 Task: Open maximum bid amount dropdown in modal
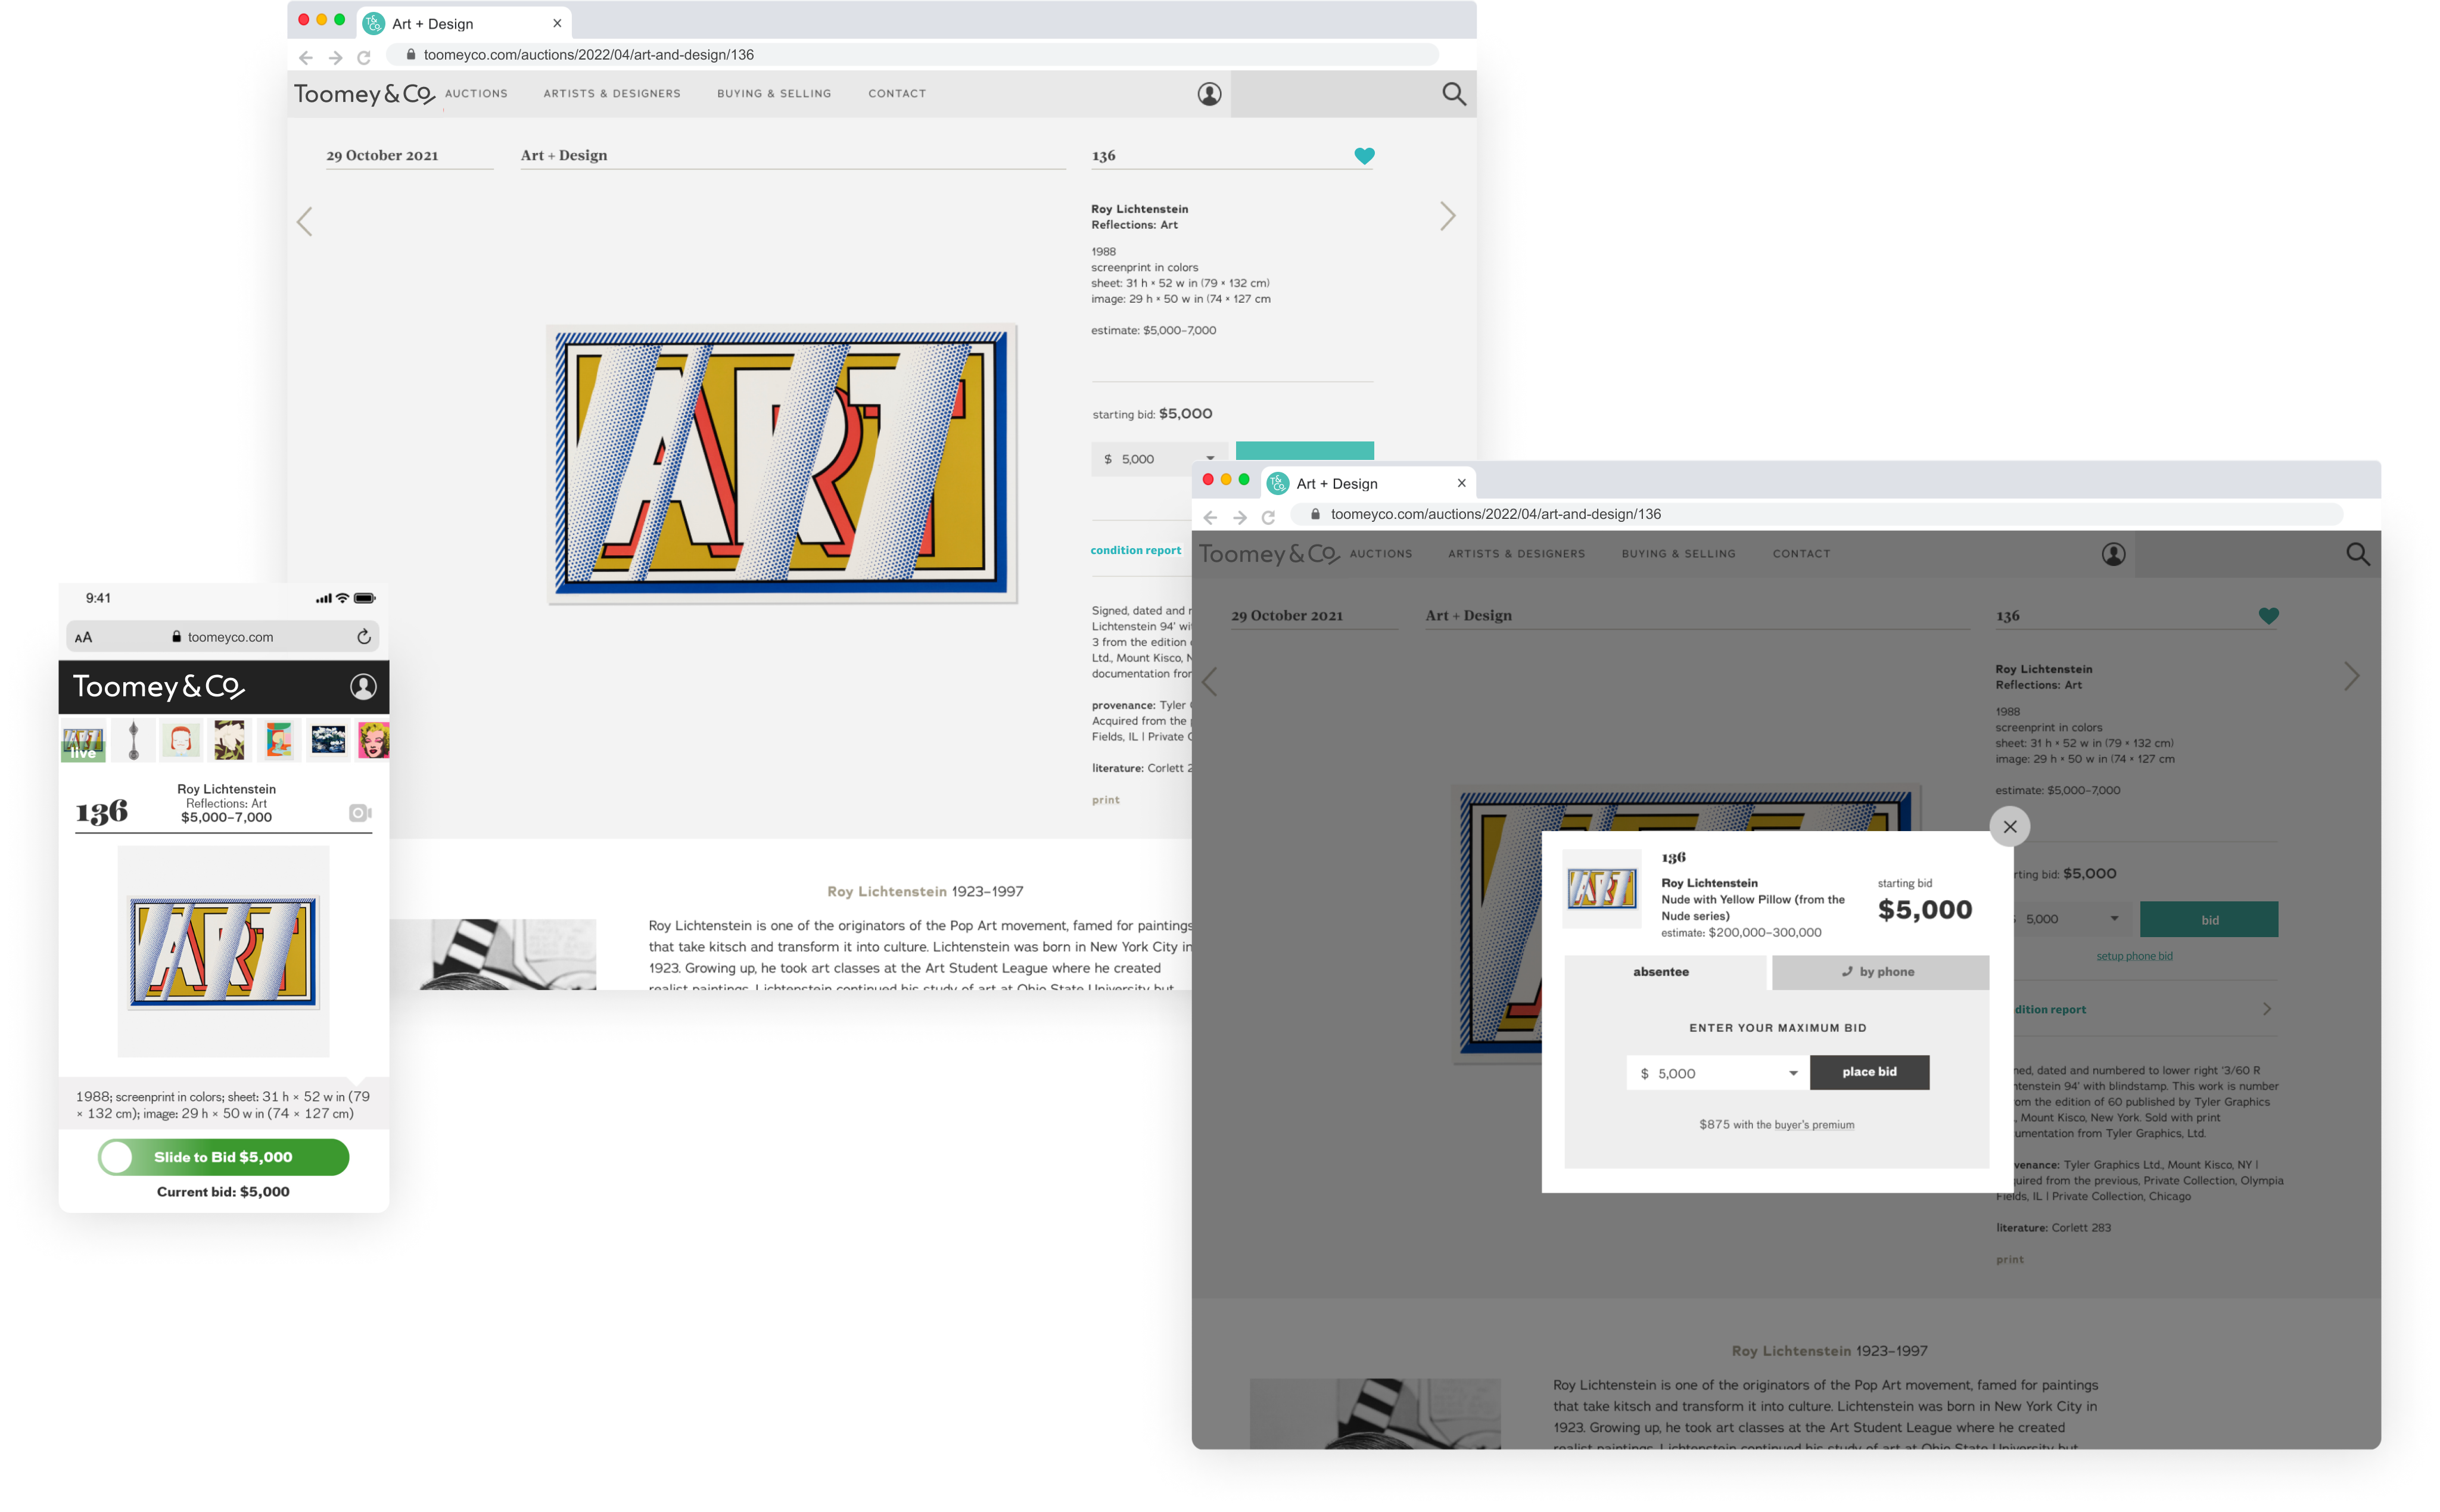[1718, 1073]
